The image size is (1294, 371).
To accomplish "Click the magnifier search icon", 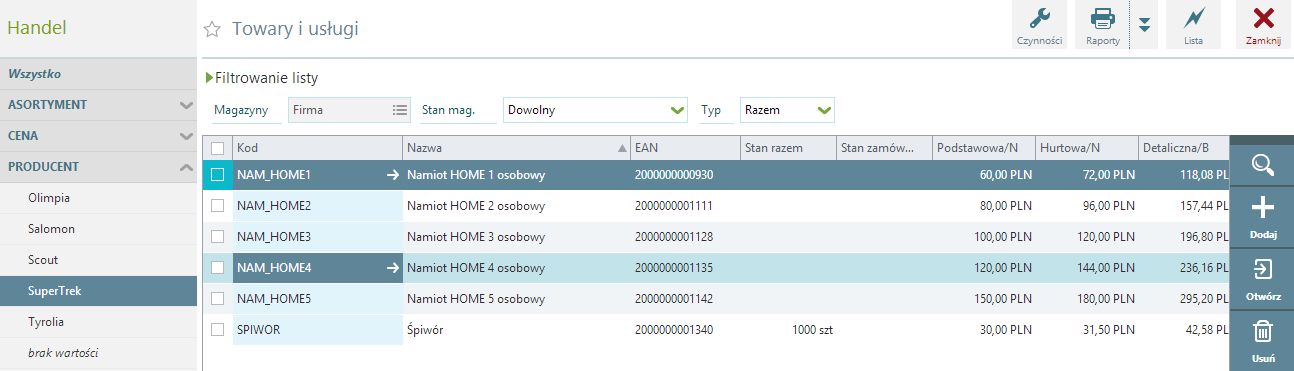I will [1262, 164].
